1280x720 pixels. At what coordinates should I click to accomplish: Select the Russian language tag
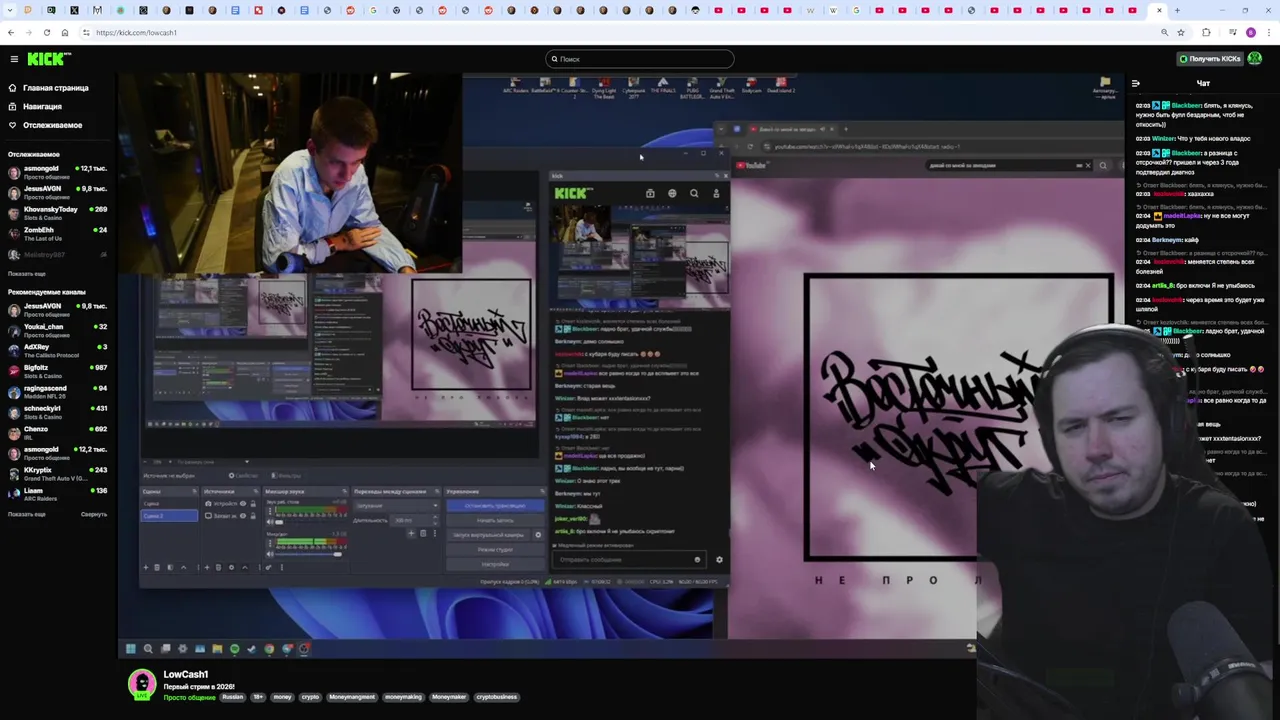pyautogui.click(x=232, y=697)
